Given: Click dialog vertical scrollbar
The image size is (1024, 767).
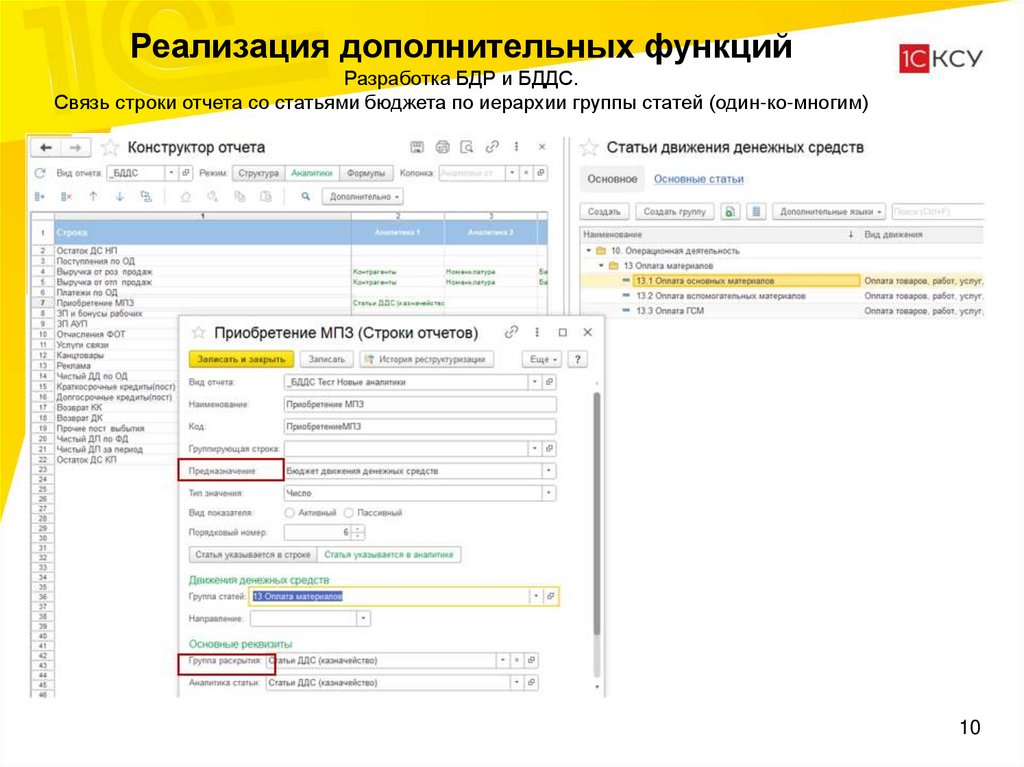Looking at the screenshot, I should [597, 513].
